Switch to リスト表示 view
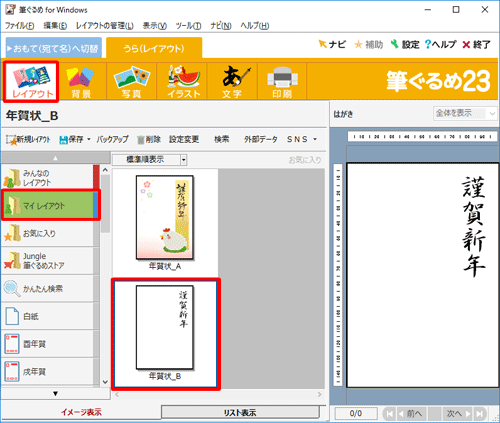This screenshot has width=500, height=423. [240, 412]
